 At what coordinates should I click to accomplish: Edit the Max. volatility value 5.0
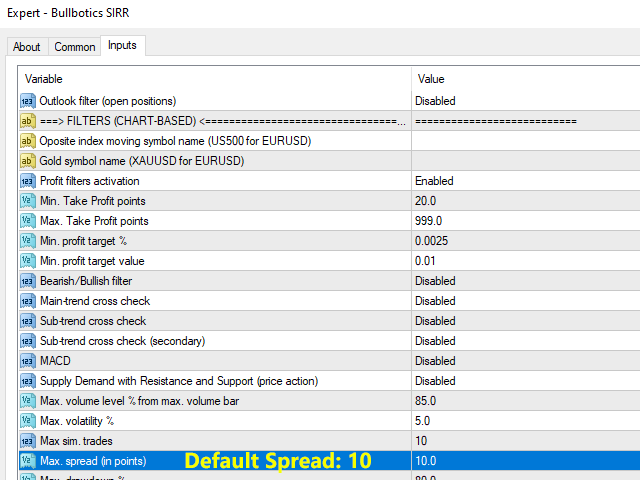[526, 421]
